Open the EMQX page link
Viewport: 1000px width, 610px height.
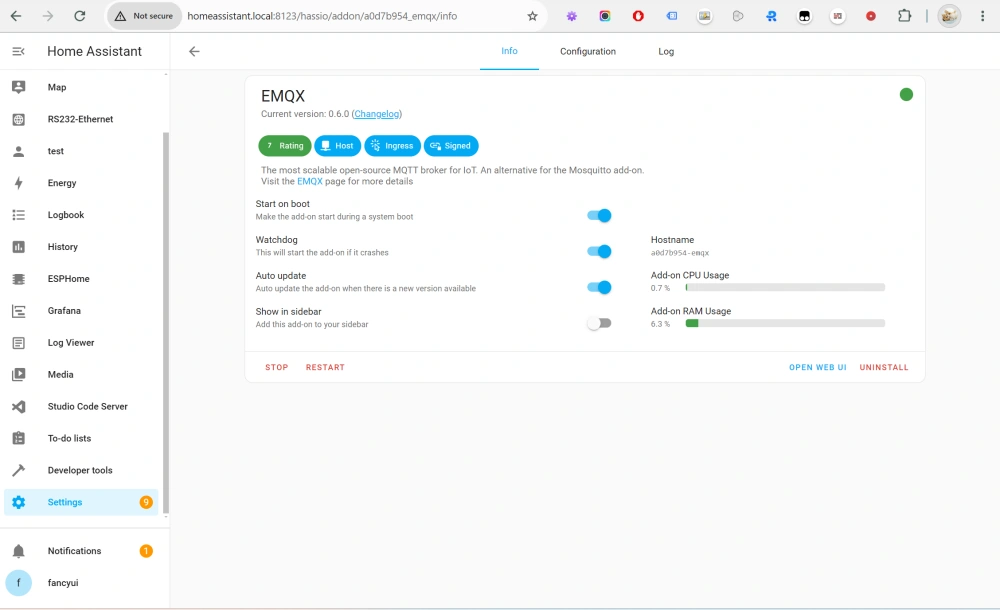pyautogui.click(x=309, y=181)
